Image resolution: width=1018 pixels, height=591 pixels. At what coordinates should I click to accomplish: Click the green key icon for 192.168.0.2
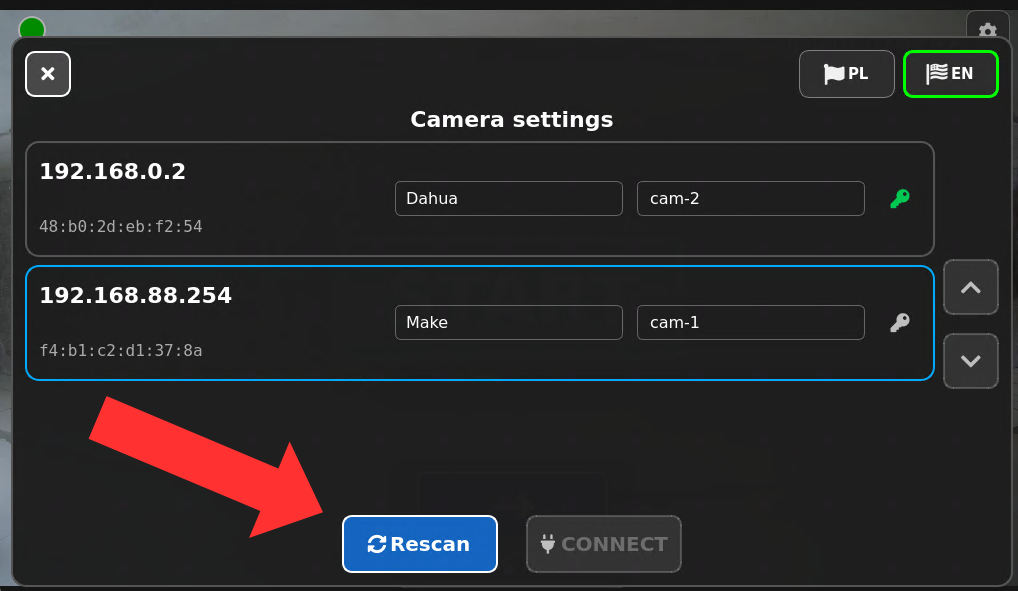click(900, 198)
